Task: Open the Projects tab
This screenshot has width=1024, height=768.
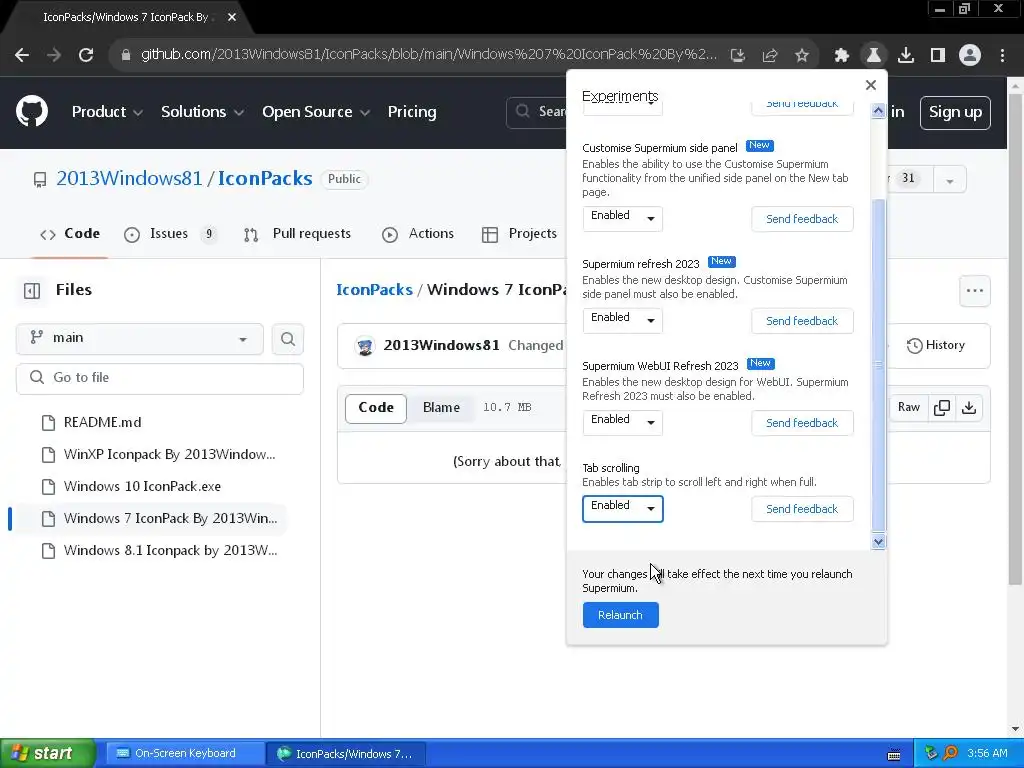Action: click(520, 234)
